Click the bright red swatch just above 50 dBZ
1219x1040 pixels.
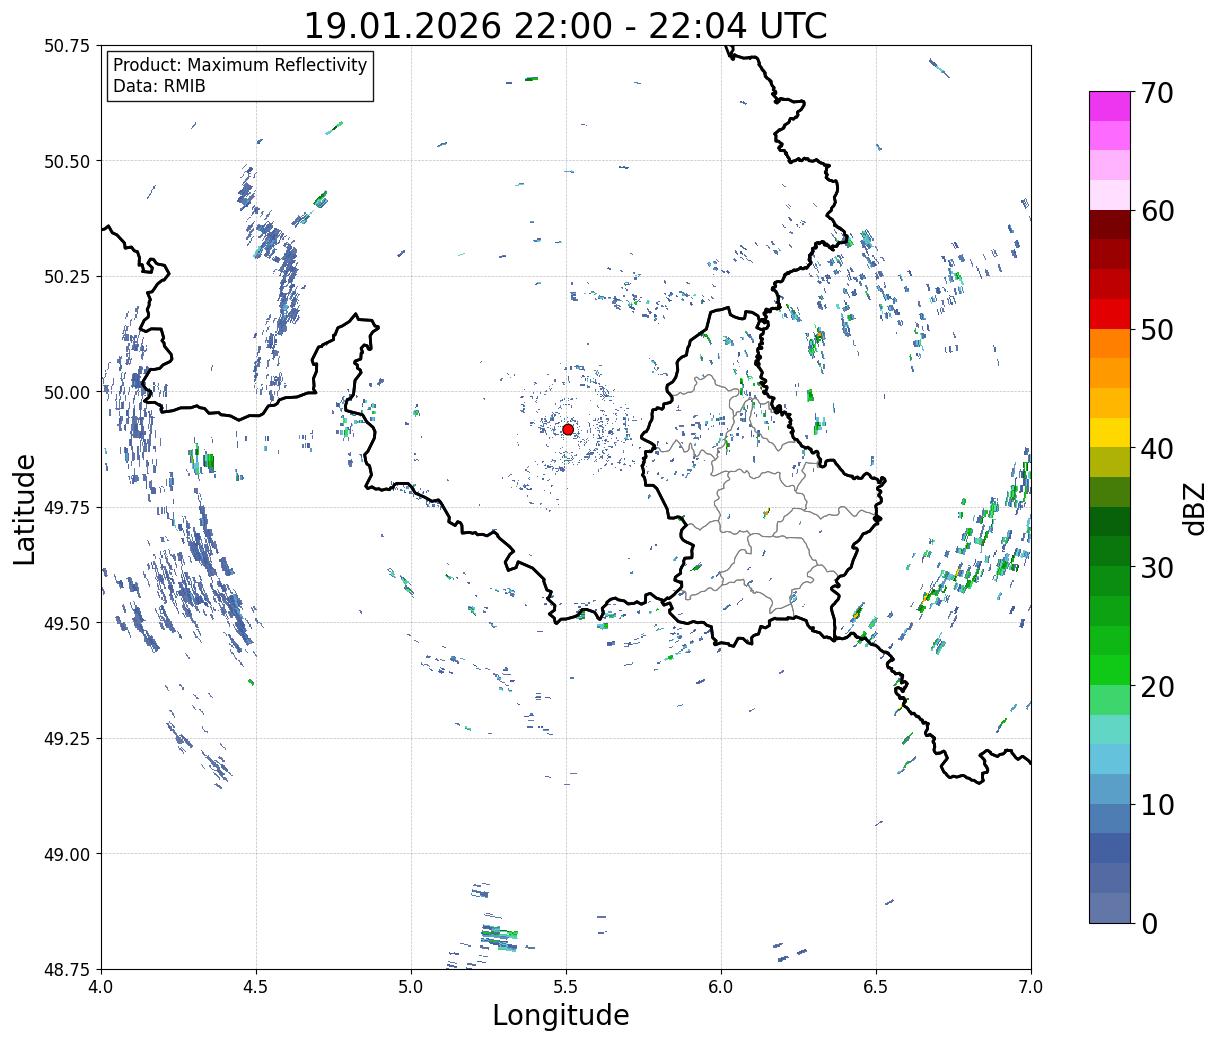point(1110,314)
